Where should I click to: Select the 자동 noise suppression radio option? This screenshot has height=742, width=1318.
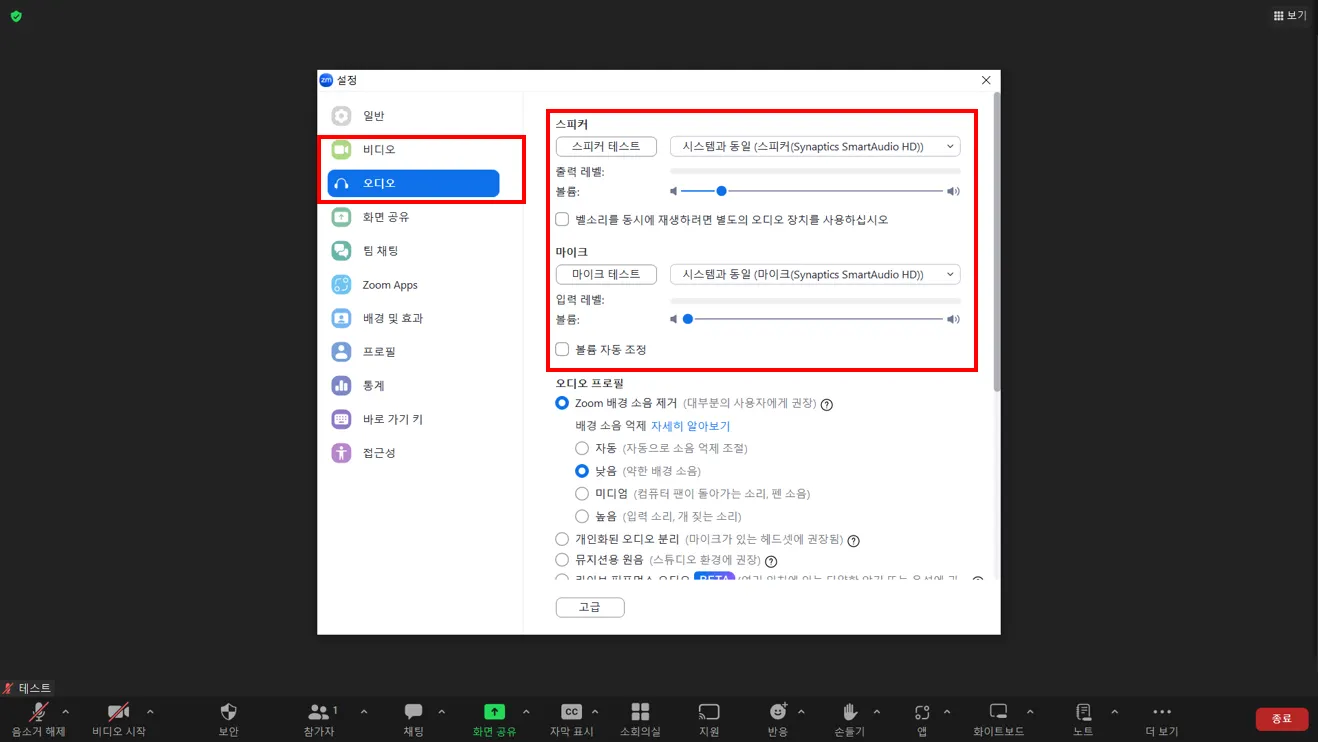click(582, 448)
